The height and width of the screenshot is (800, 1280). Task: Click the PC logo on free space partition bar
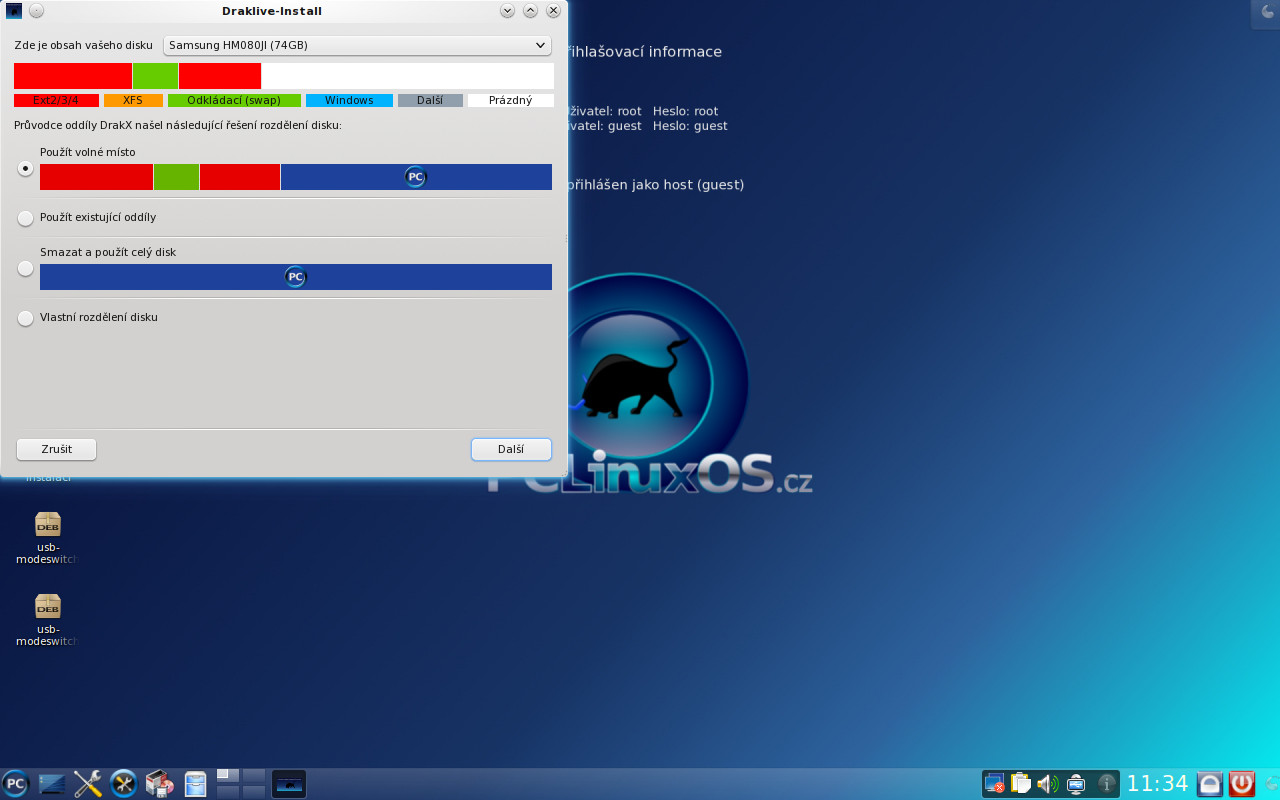415,177
